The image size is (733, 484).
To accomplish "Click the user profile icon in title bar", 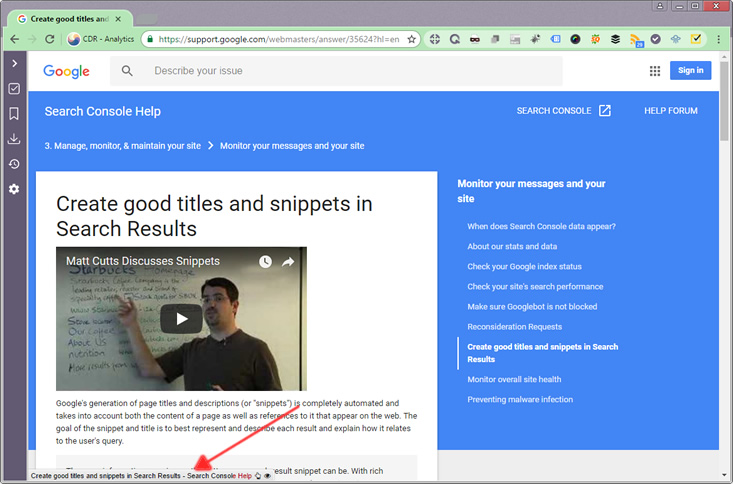I will tap(660, 6).
